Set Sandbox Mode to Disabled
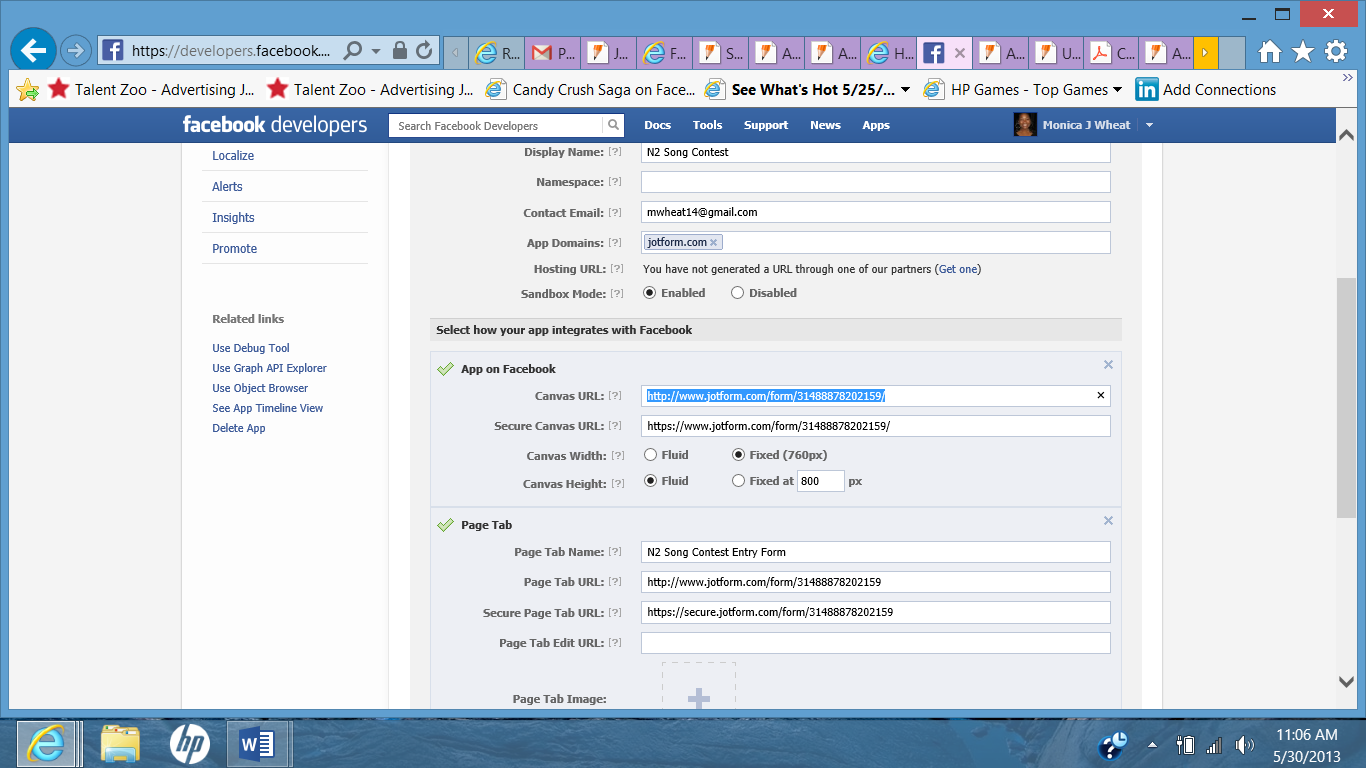1366x768 pixels. click(738, 293)
